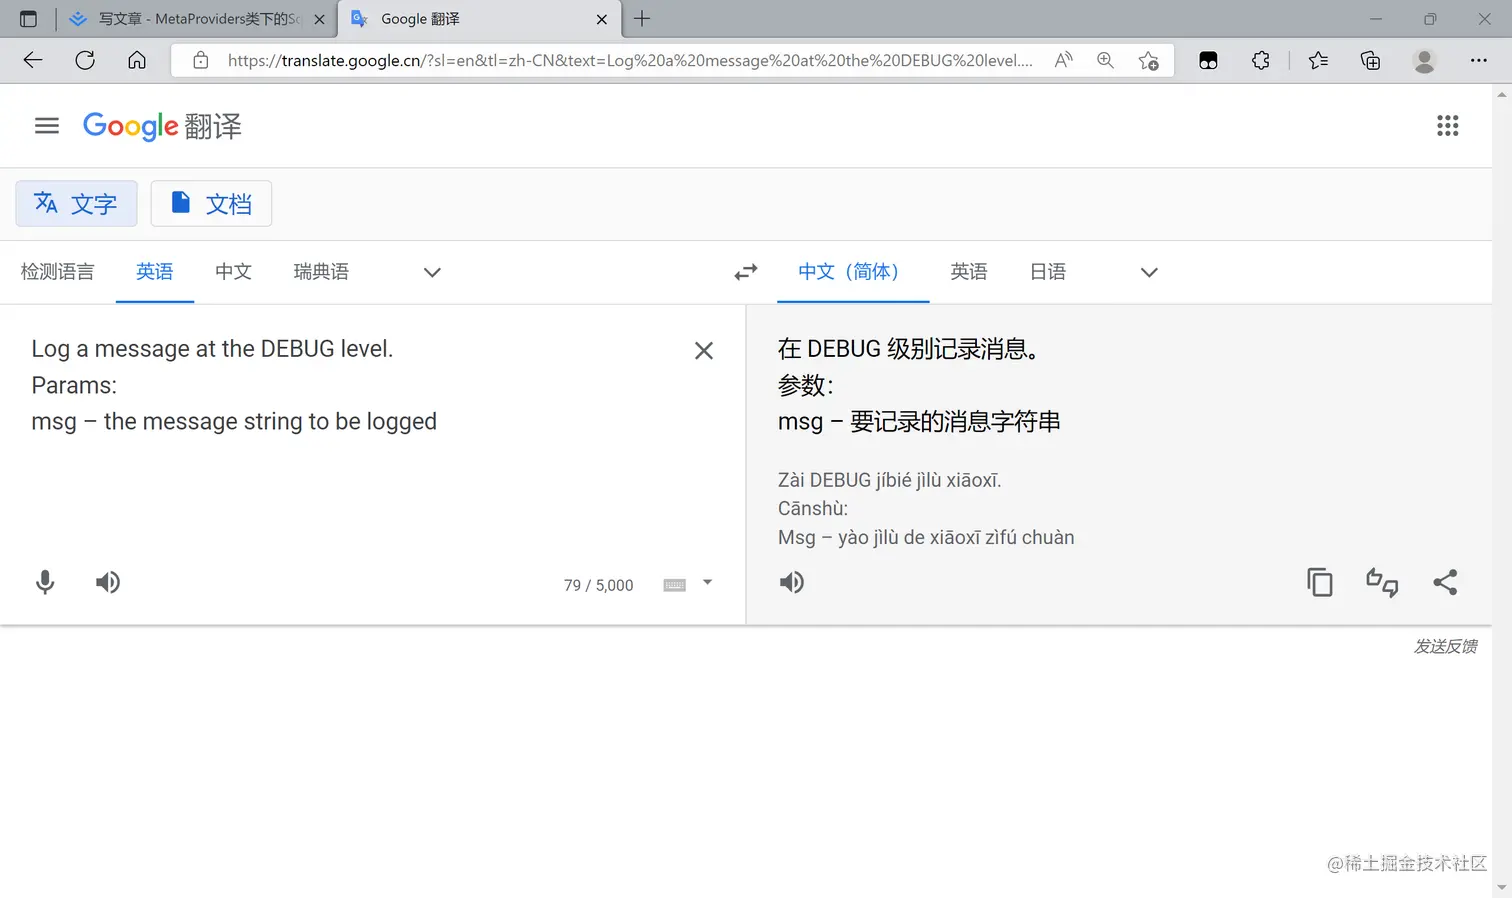
Task: Listen to the English source text
Action: click(x=108, y=582)
